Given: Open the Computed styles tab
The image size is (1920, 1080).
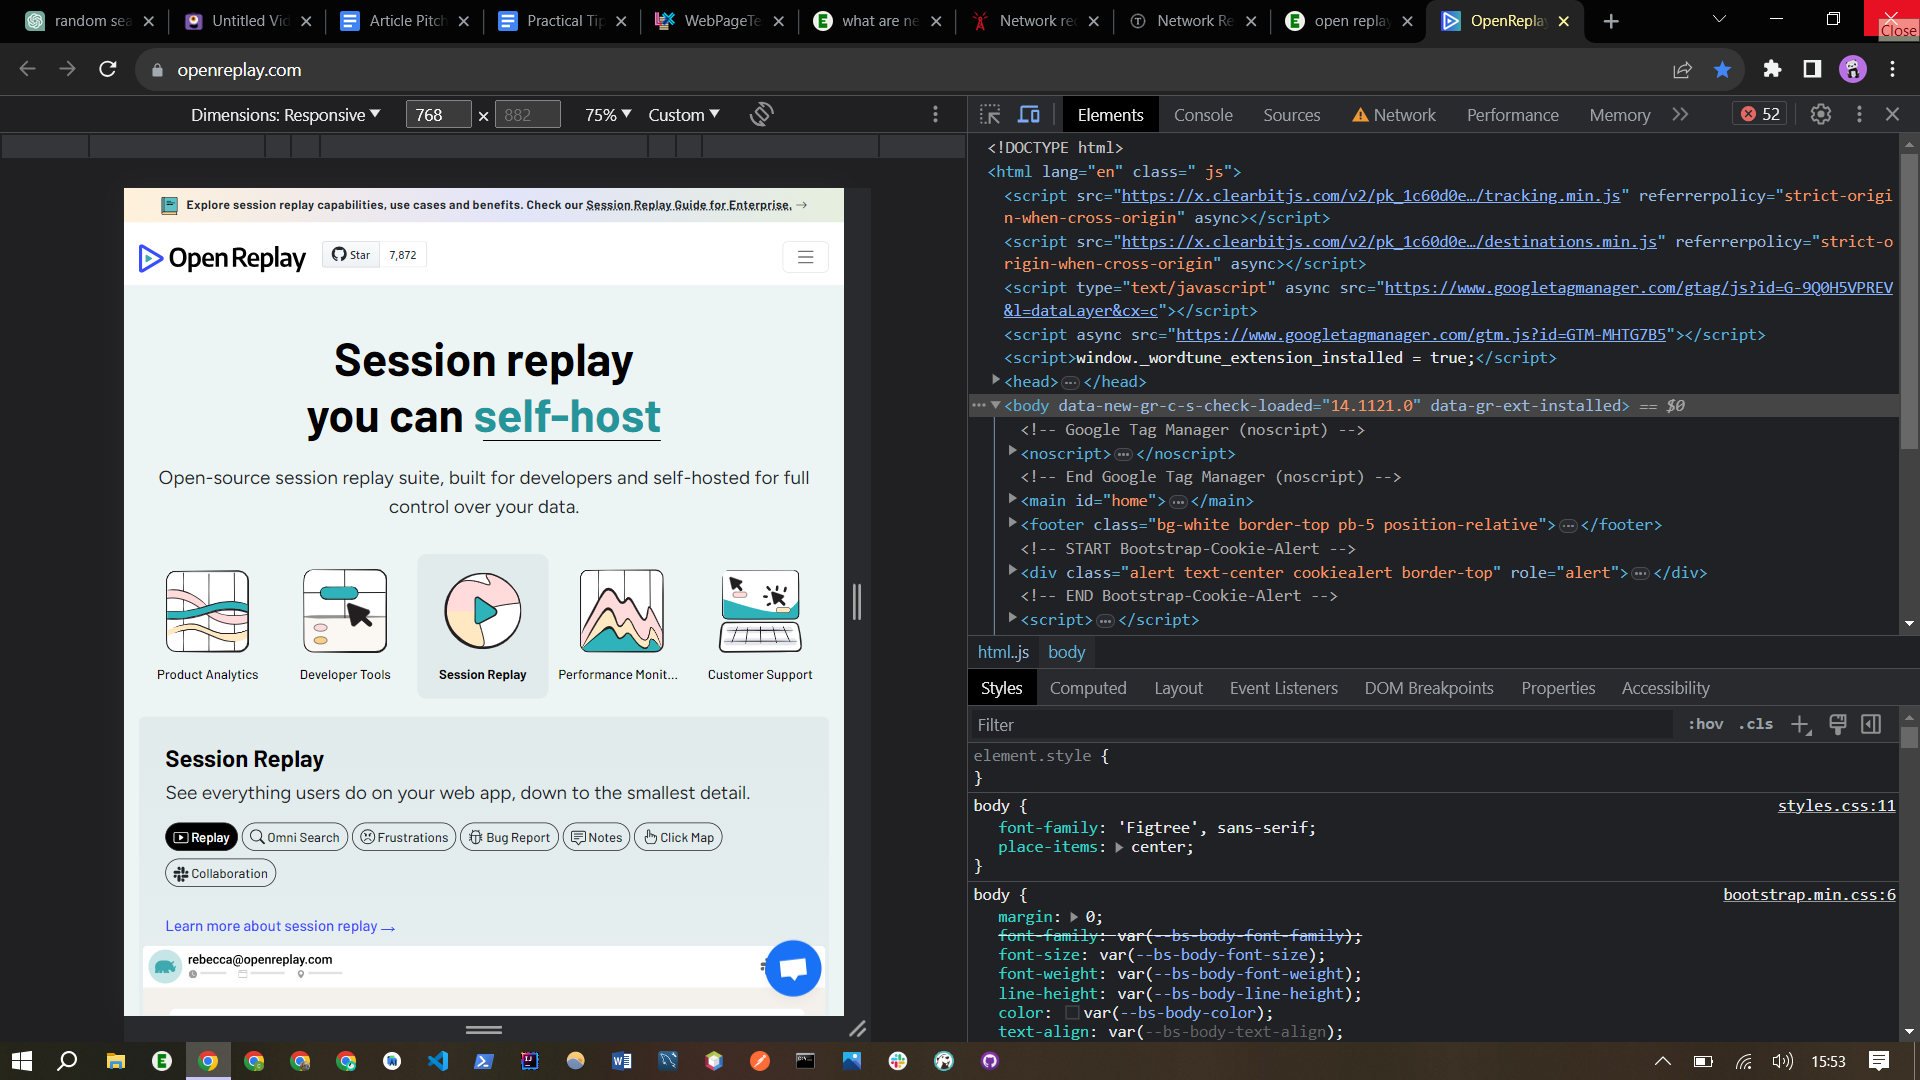Looking at the screenshot, I should tap(1088, 688).
